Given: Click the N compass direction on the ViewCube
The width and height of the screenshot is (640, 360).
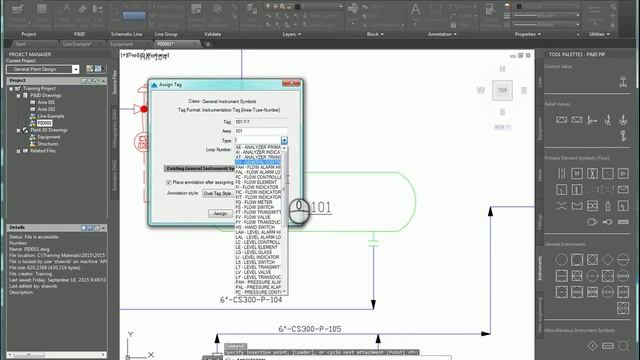Looking at the screenshot, I should tap(502, 69).
